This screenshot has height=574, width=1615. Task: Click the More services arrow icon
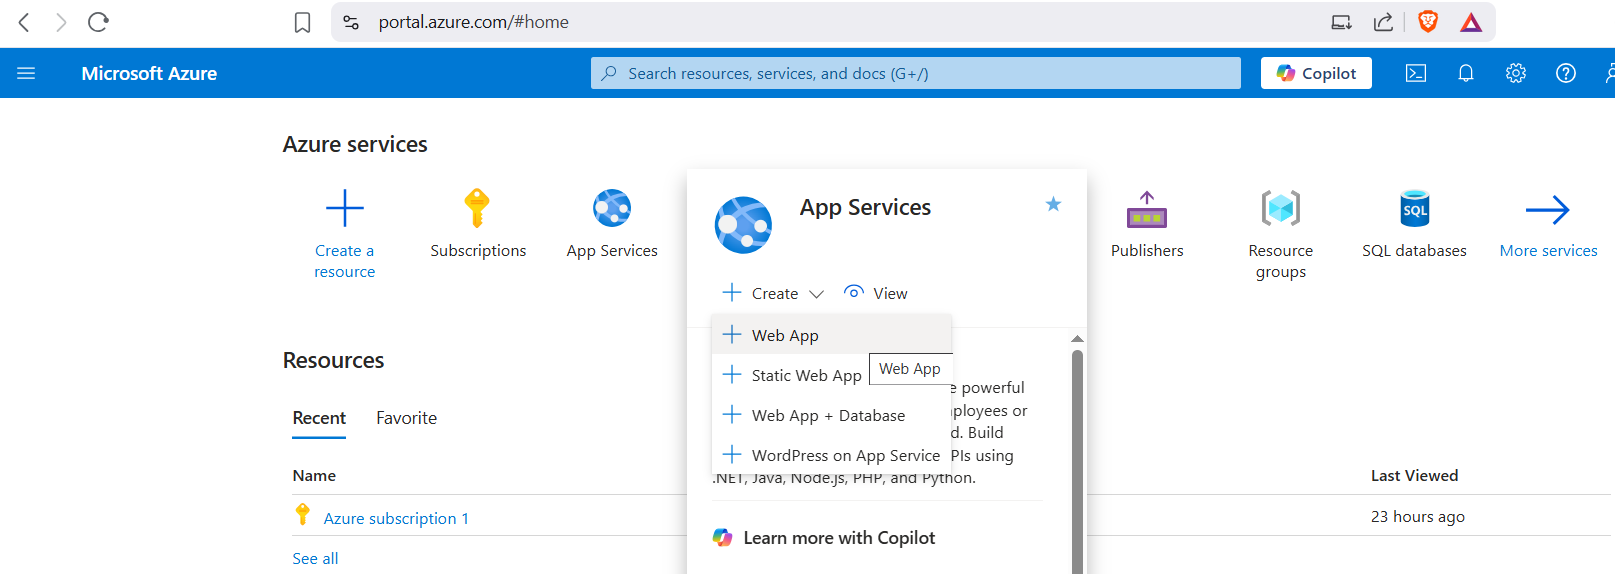pyautogui.click(x=1548, y=209)
